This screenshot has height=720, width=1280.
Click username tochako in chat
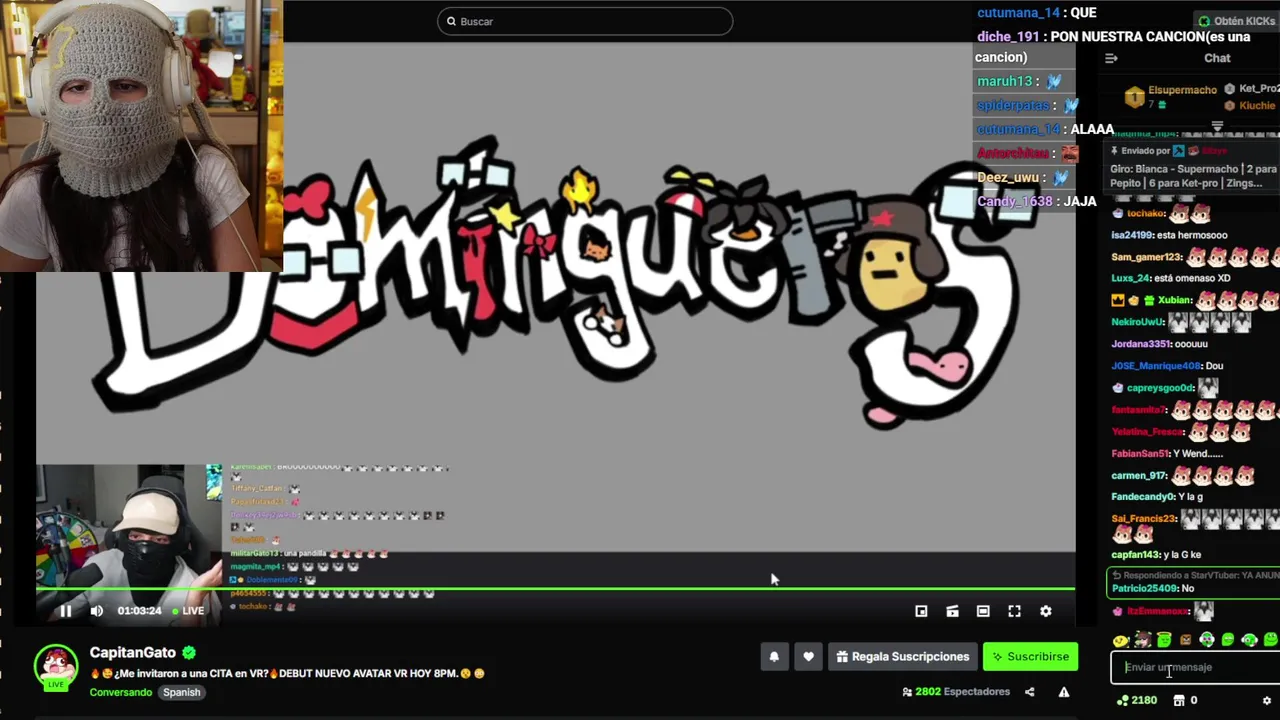(x=1146, y=213)
